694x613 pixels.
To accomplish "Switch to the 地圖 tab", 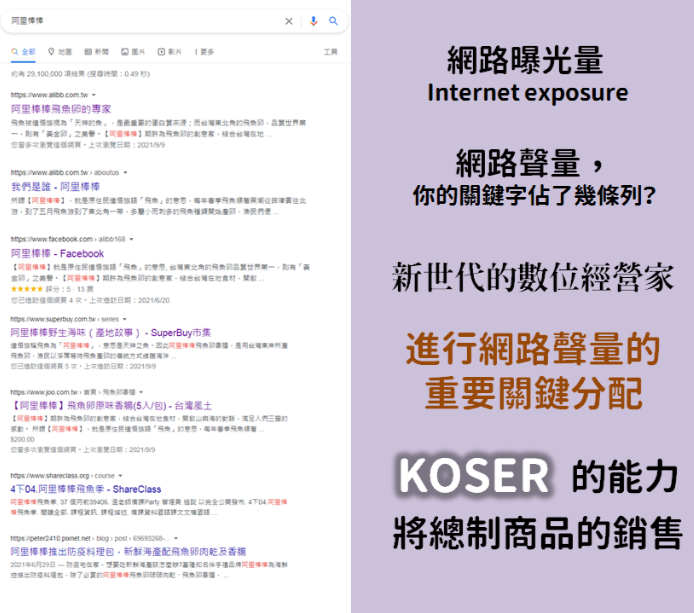I will (x=60, y=52).
